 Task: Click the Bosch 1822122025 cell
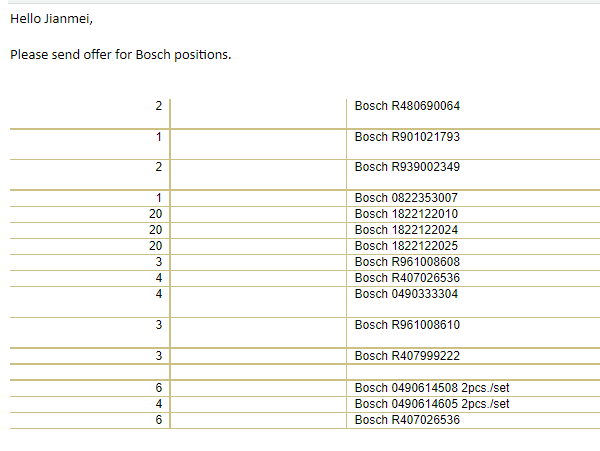coord(406,246)
